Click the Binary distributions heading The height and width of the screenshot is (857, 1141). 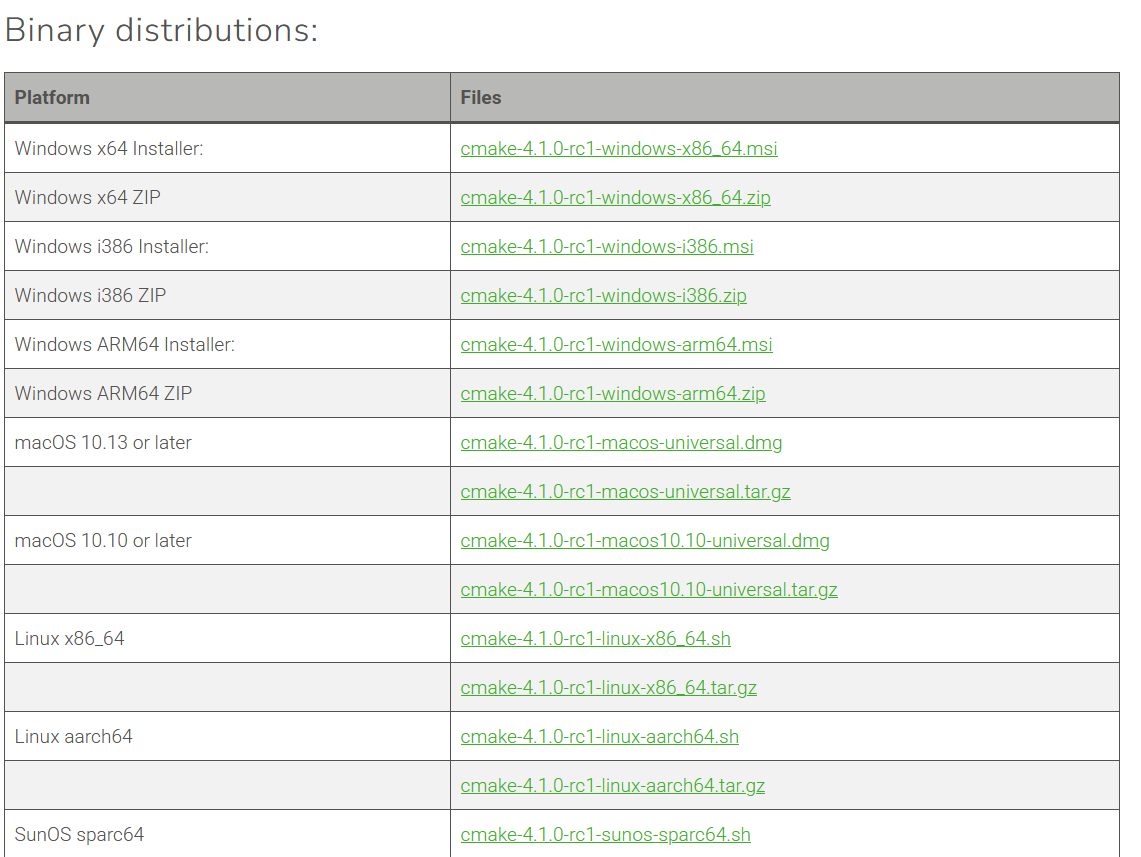pos(161,30)
